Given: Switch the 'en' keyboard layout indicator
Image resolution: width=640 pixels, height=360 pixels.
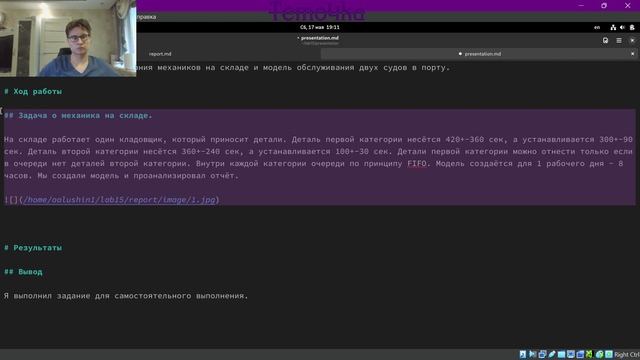Looking at the screenshot, I should tap(597, 27).
